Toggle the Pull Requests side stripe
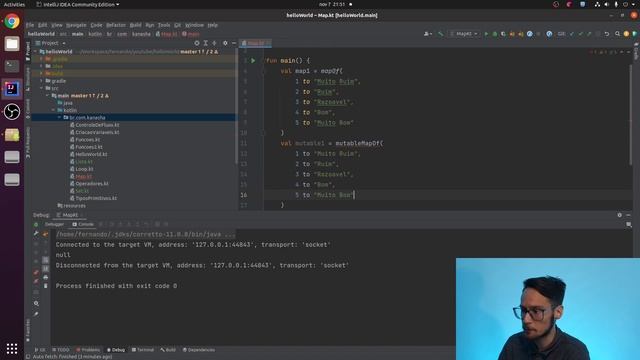This screenshot has height=360, width=640. click(28, 142)
